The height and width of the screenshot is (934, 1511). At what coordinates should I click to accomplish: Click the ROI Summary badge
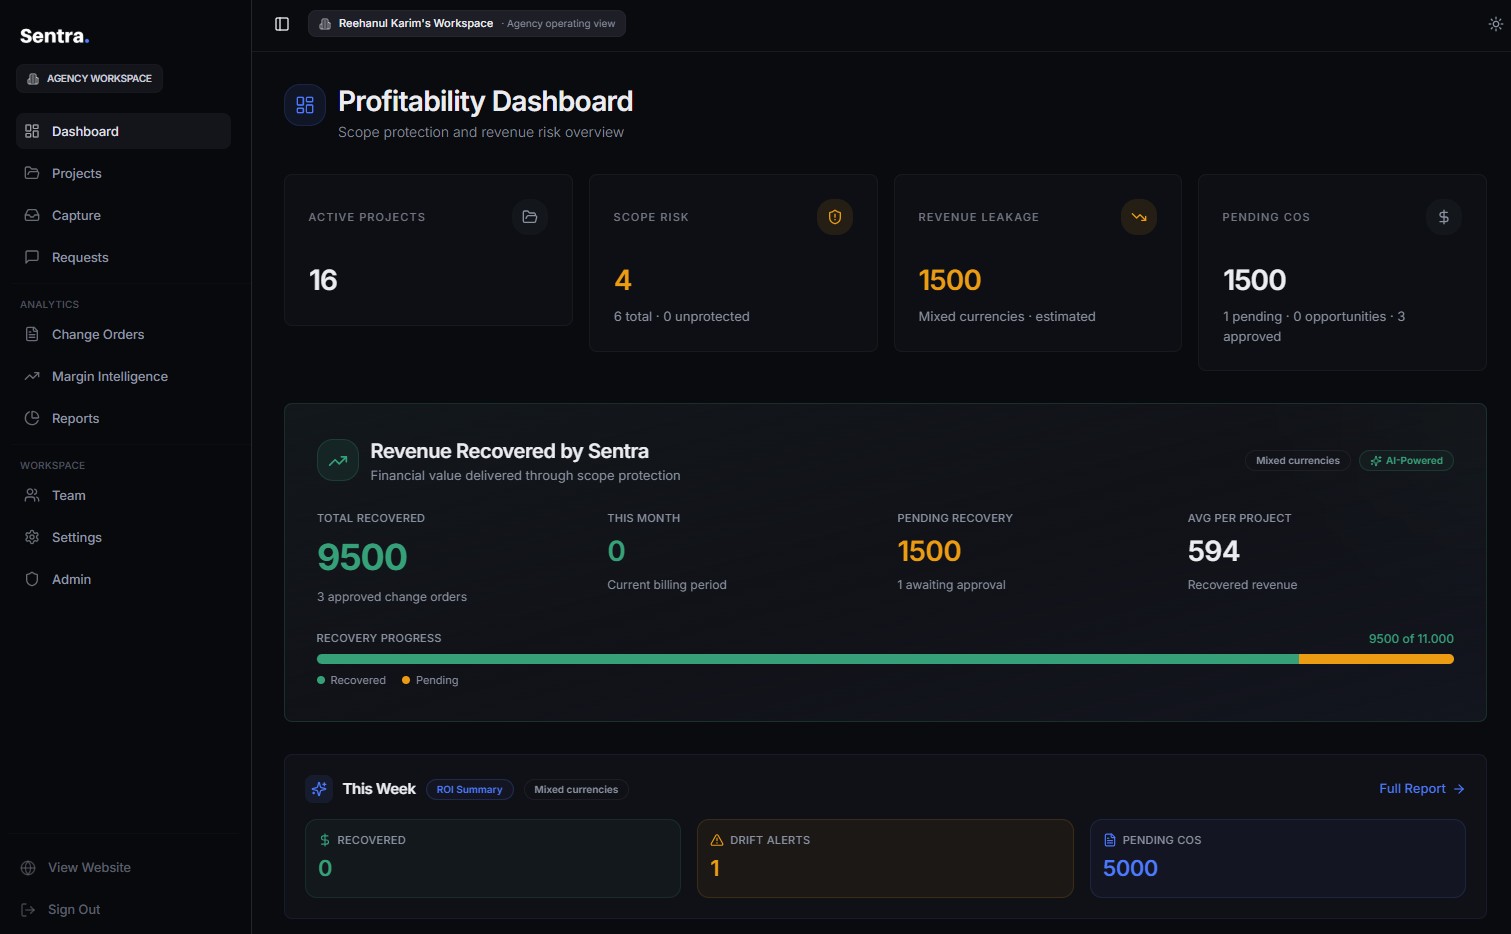(x=470, y=790)
